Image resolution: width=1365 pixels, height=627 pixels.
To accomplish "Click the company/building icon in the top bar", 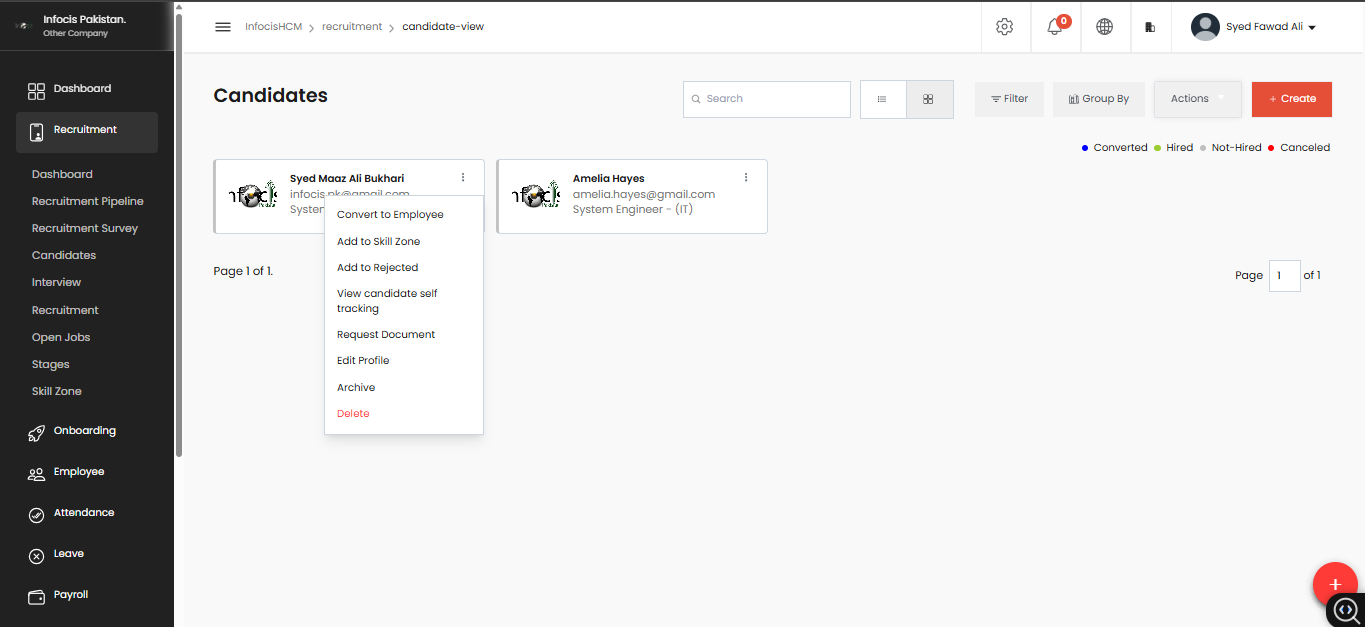I will tap(1150, 27).
